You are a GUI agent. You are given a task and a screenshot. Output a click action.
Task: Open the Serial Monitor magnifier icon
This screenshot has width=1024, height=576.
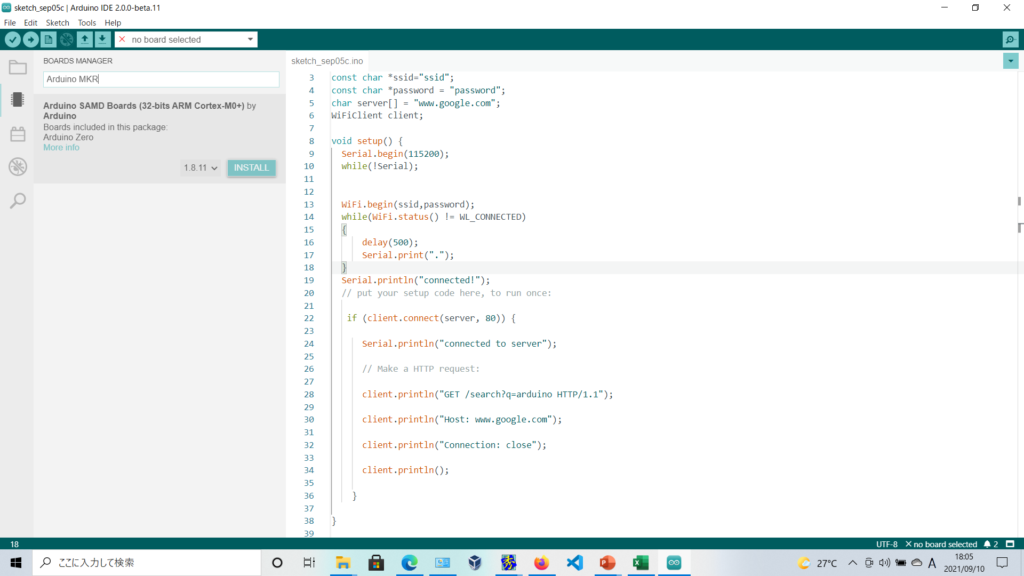click(x=1010, y=40)
